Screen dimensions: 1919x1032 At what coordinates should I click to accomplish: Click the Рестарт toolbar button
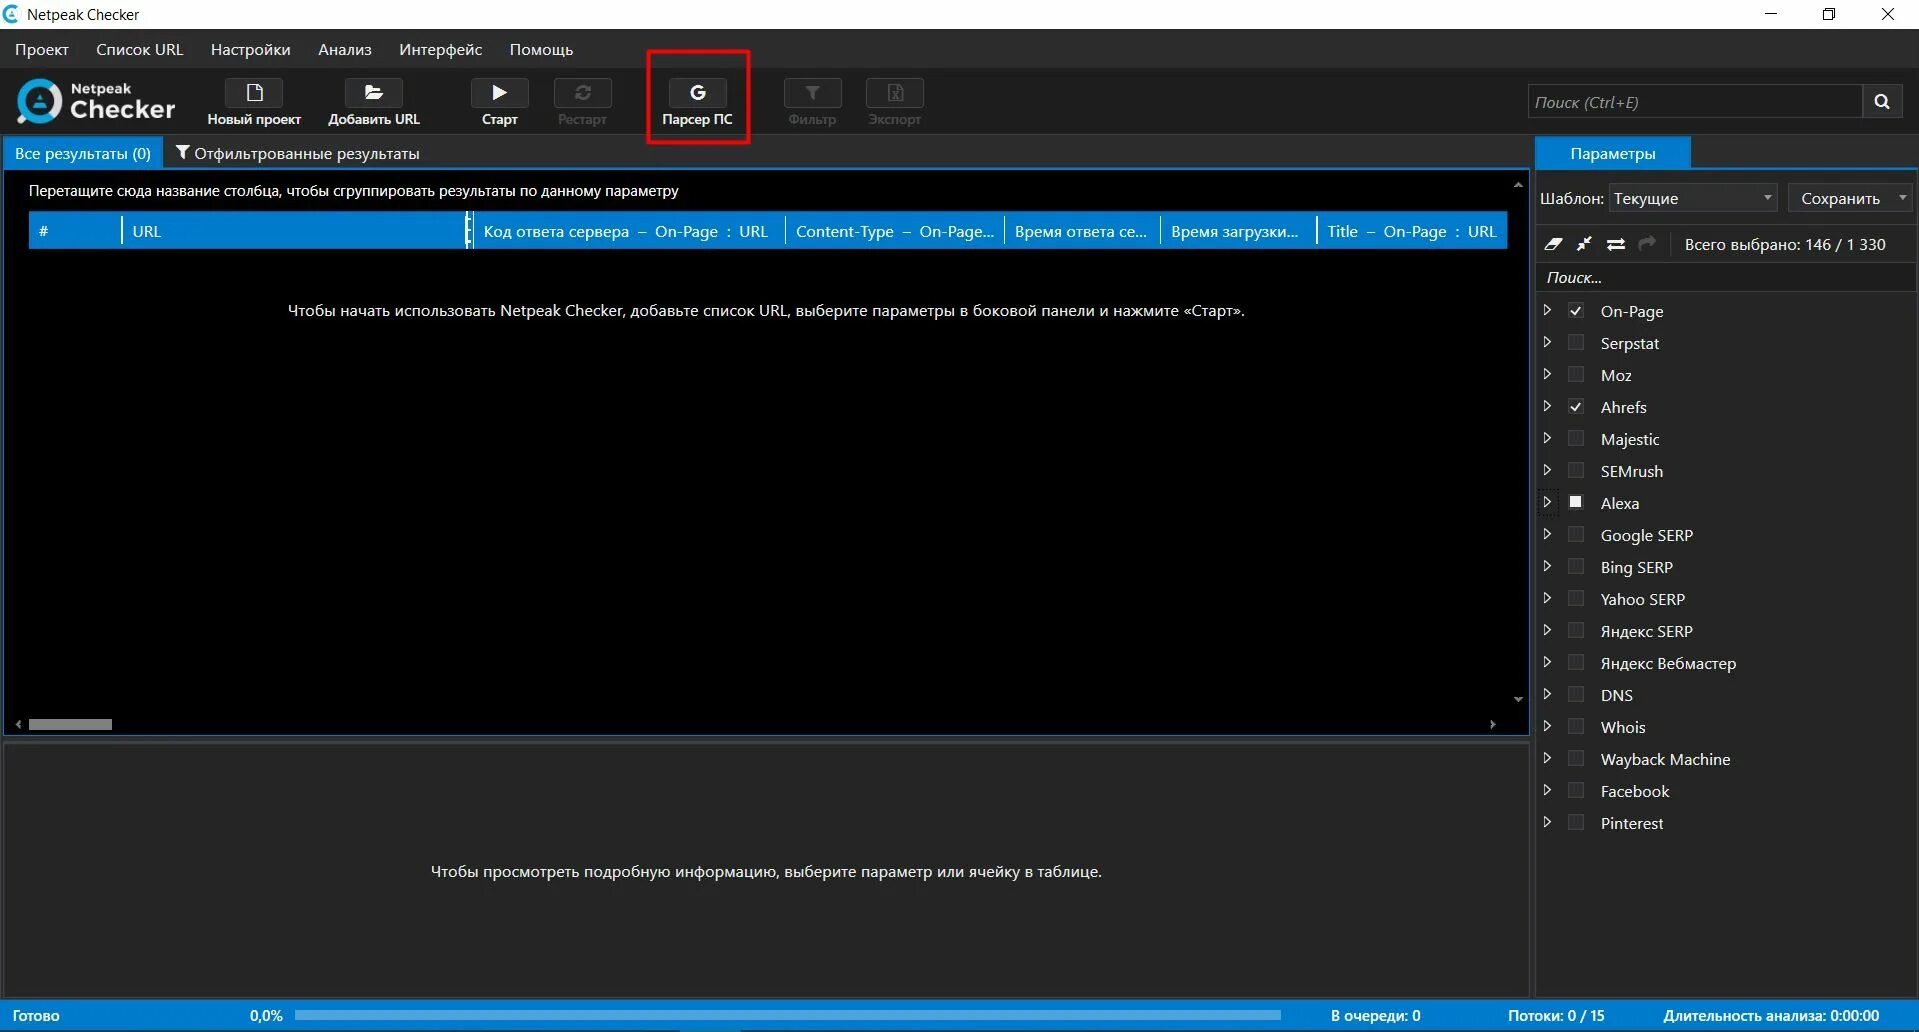pyautogui.click(x=582, y=103)
